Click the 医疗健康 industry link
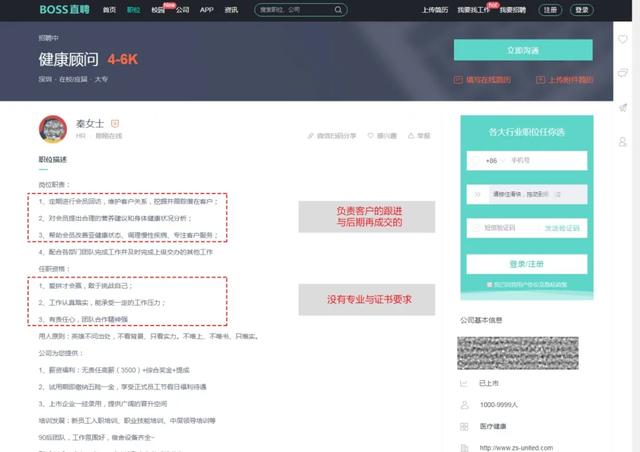 [x=493, y=426]
